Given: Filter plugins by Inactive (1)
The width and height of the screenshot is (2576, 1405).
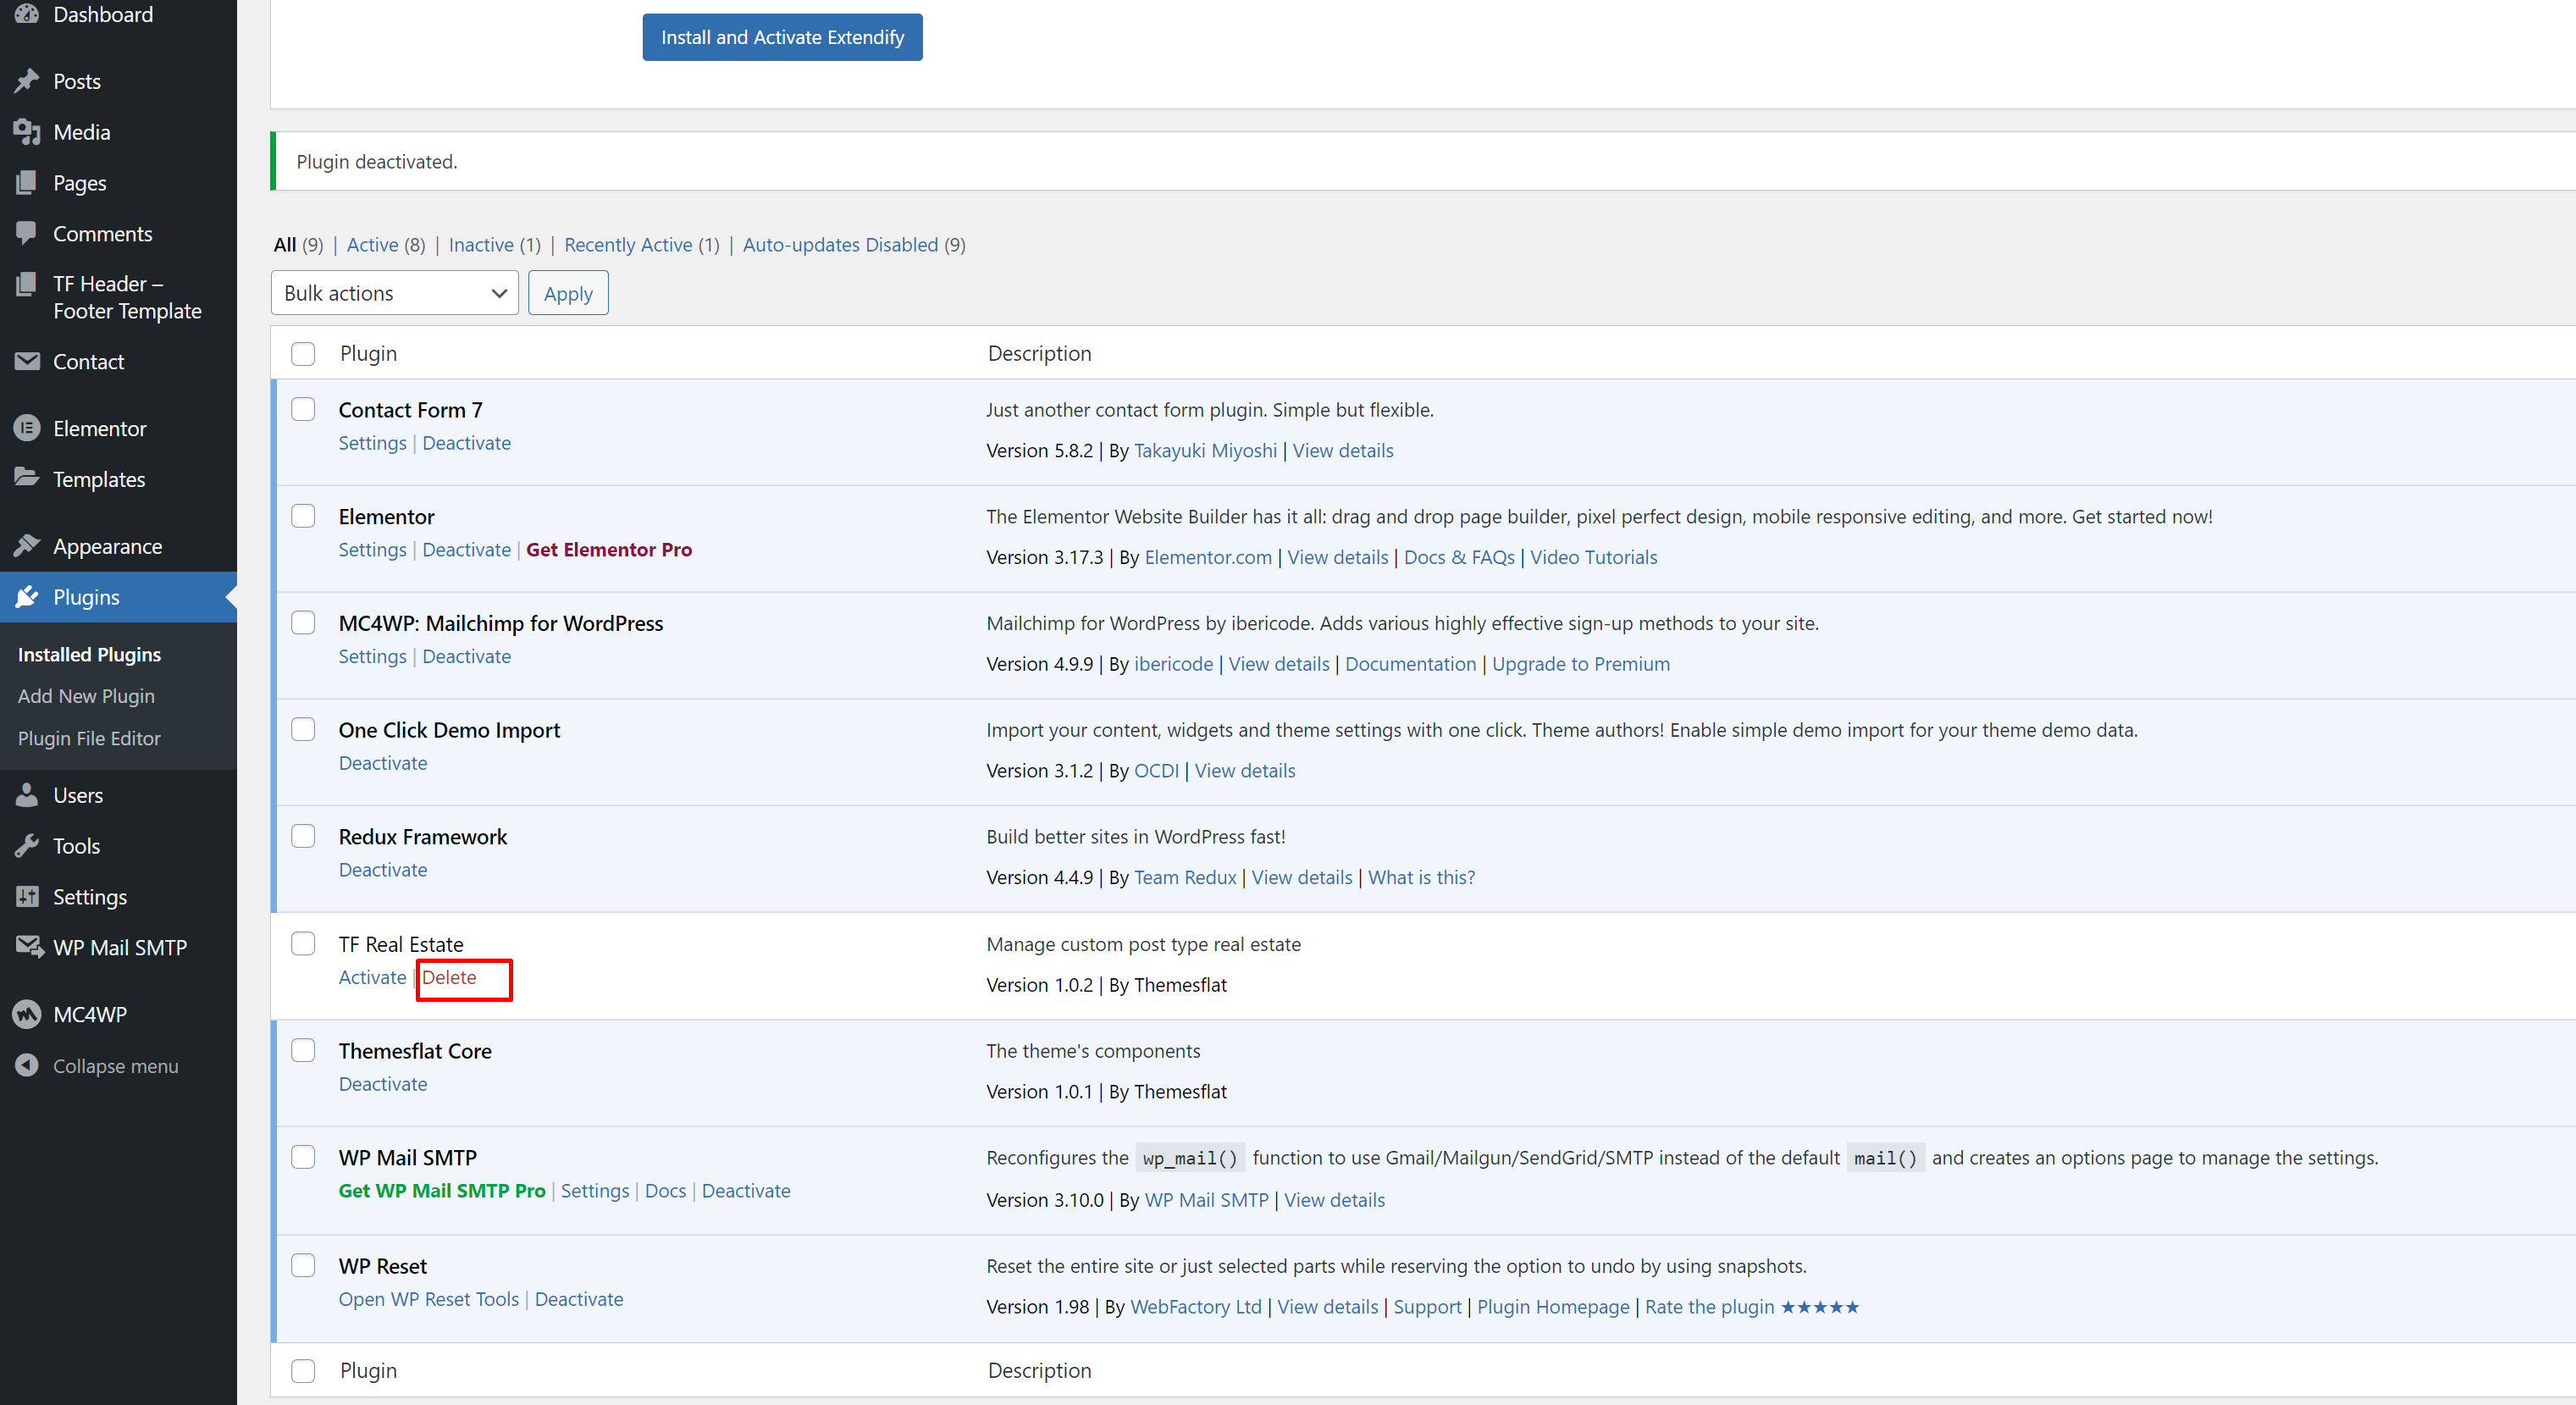Looking at the screenshot, I should [495, 245].
